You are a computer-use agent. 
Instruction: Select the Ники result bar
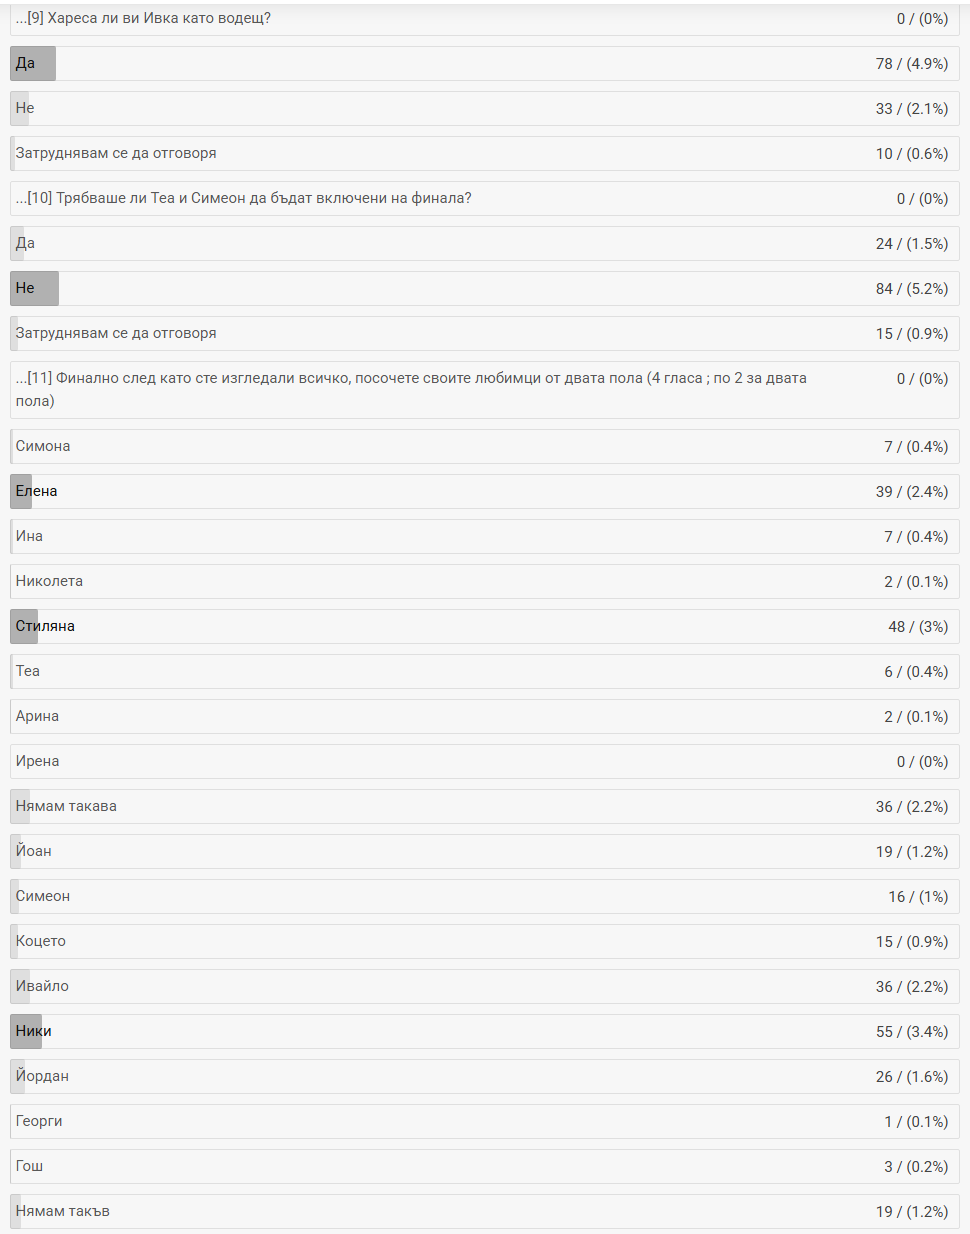(485, 1031)
